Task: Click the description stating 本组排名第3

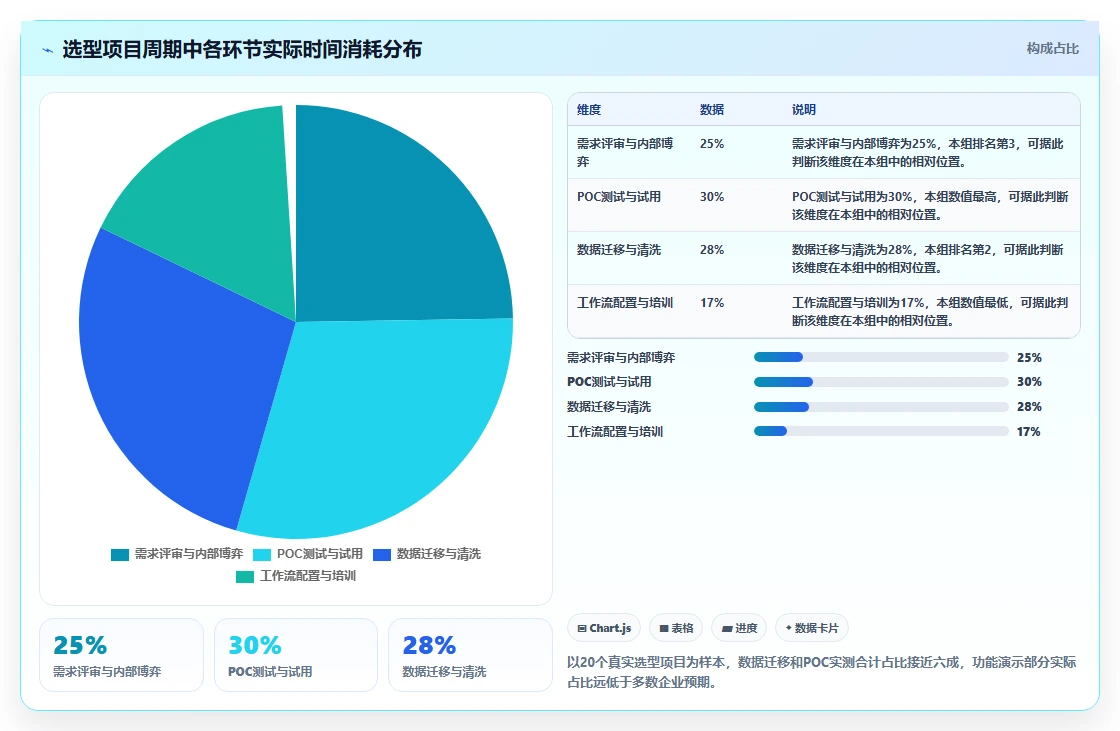Action: 927,152
